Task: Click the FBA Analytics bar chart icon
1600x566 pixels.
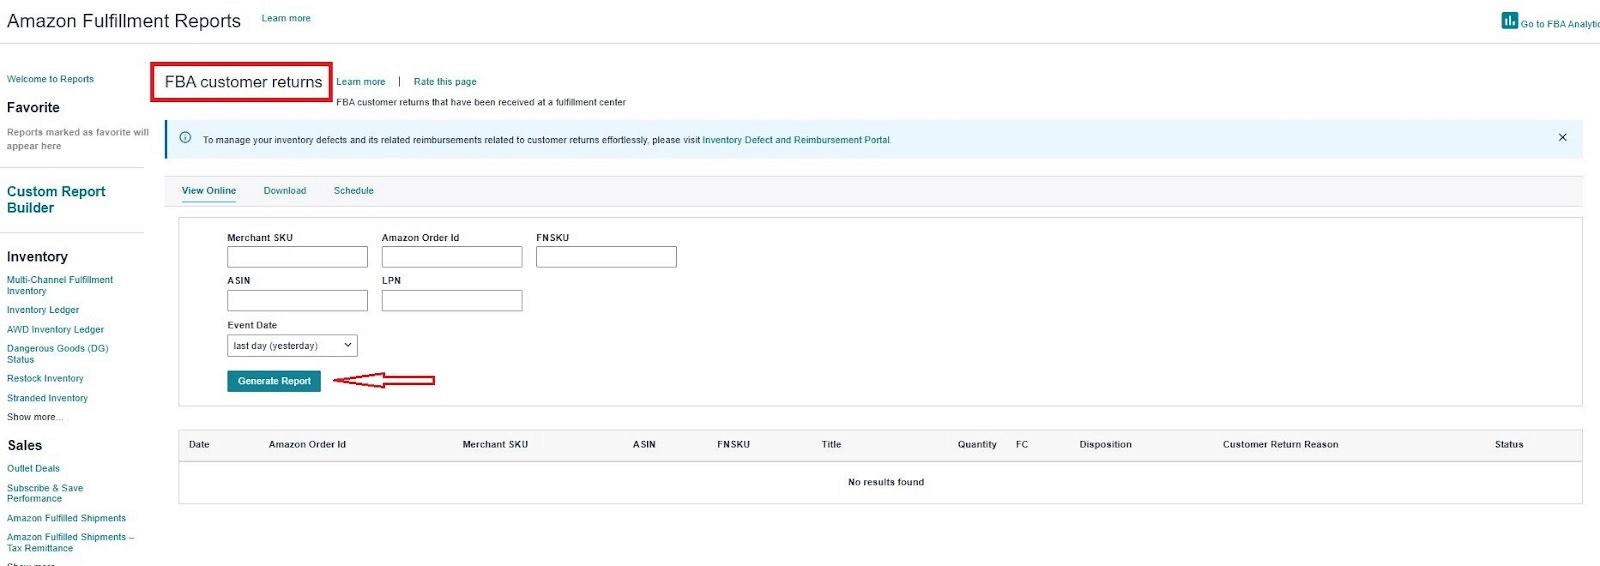Action: 1509,20
